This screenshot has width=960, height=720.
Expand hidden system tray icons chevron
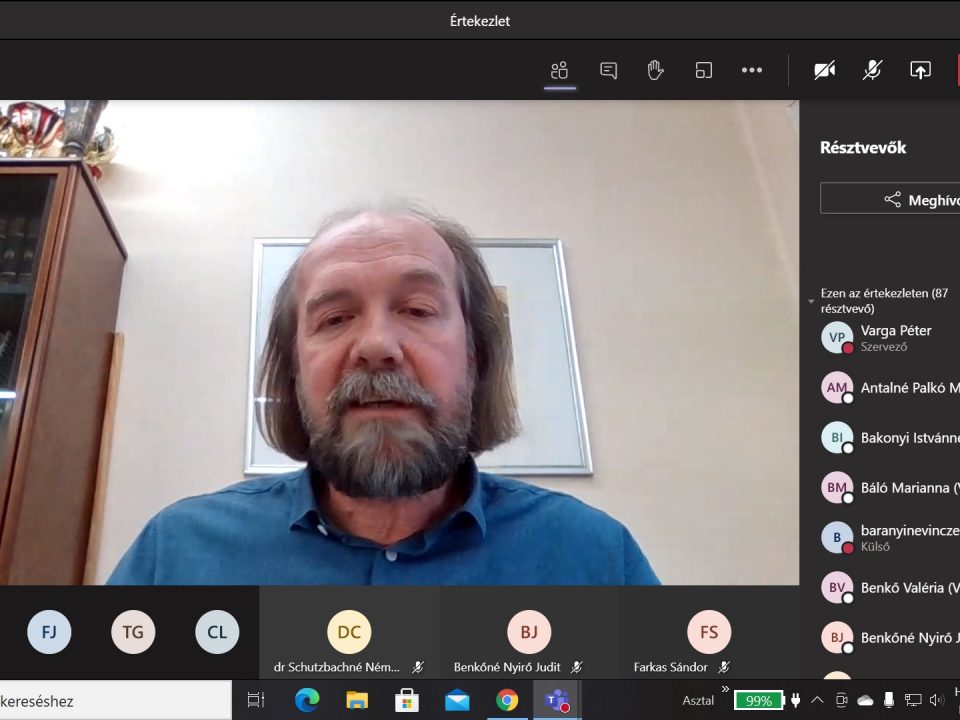click(817, 701)
